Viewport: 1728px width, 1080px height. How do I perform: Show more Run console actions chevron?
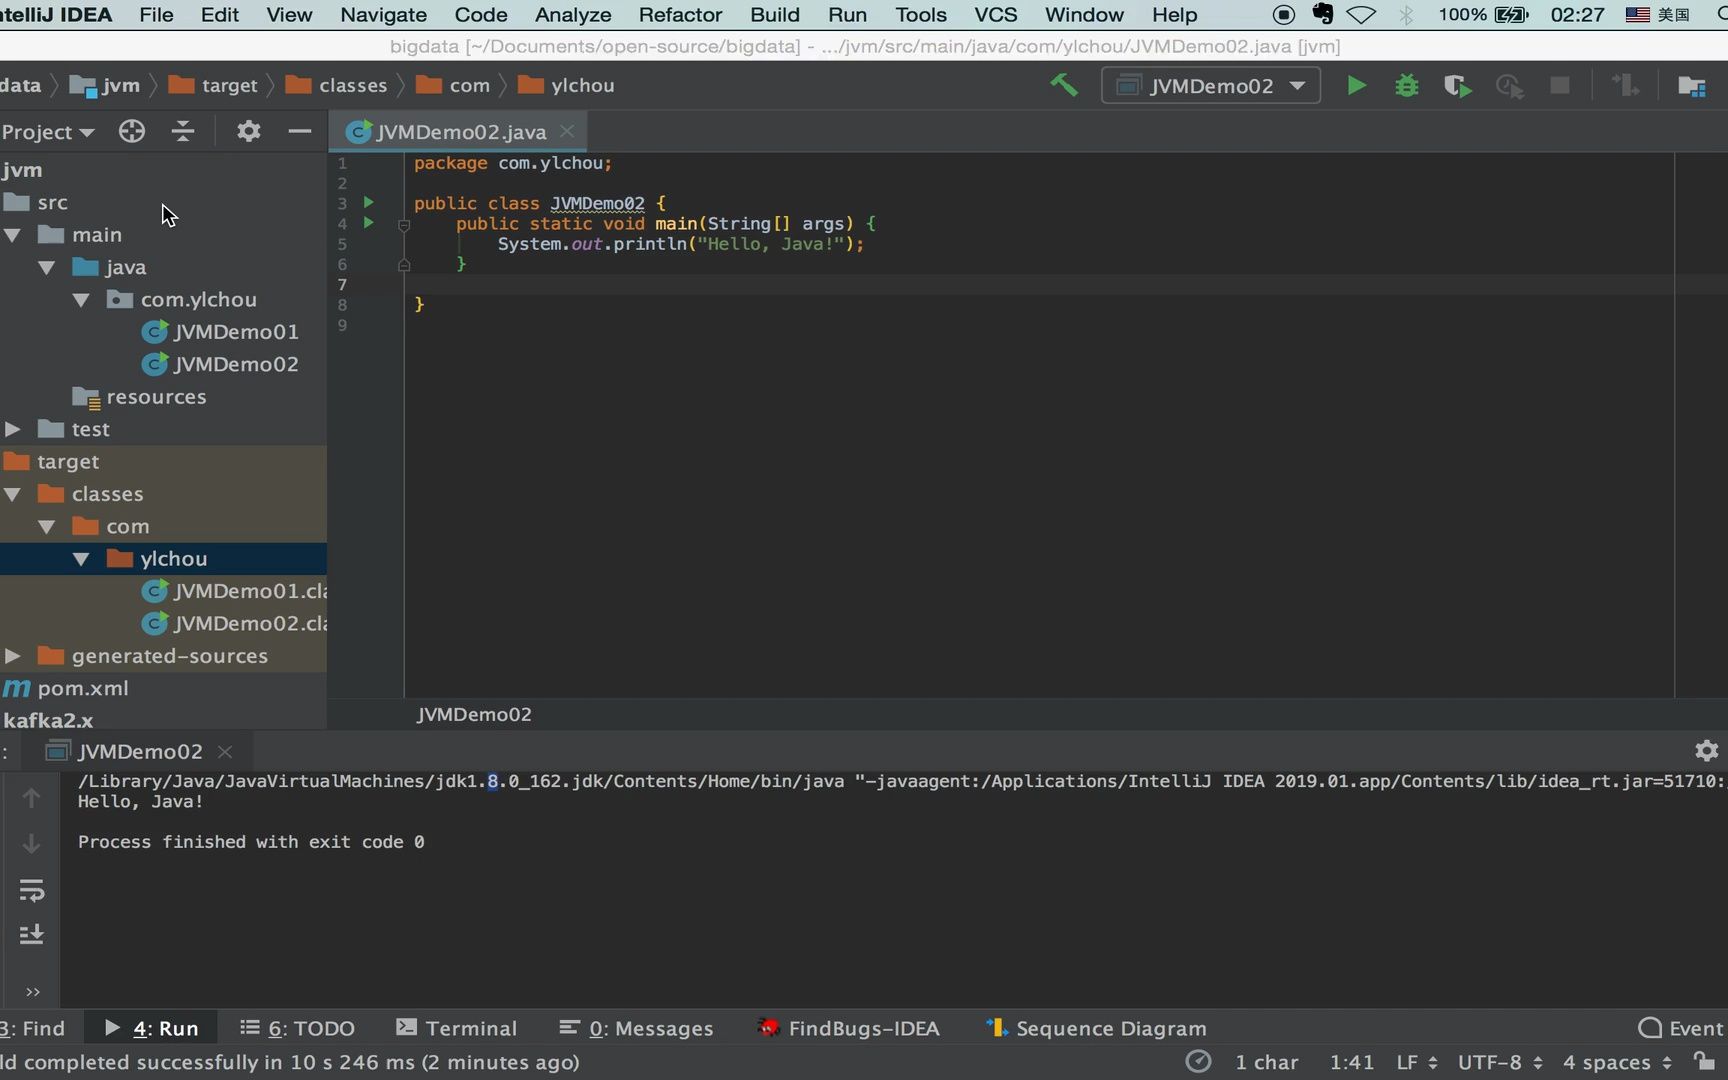33,992
